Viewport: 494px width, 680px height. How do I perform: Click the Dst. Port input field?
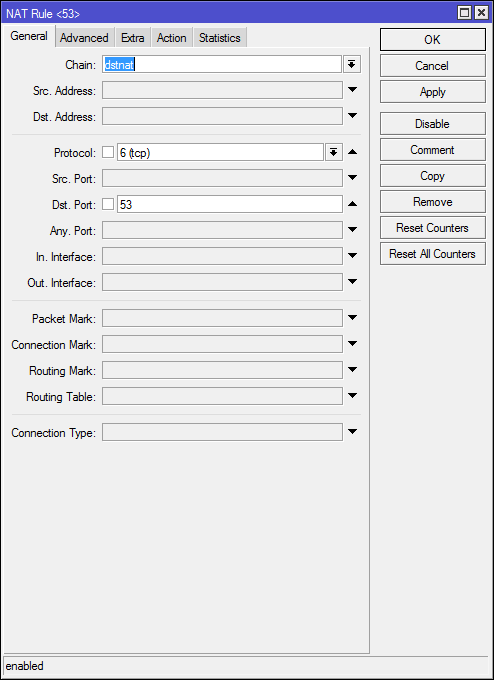click(229, 204)
